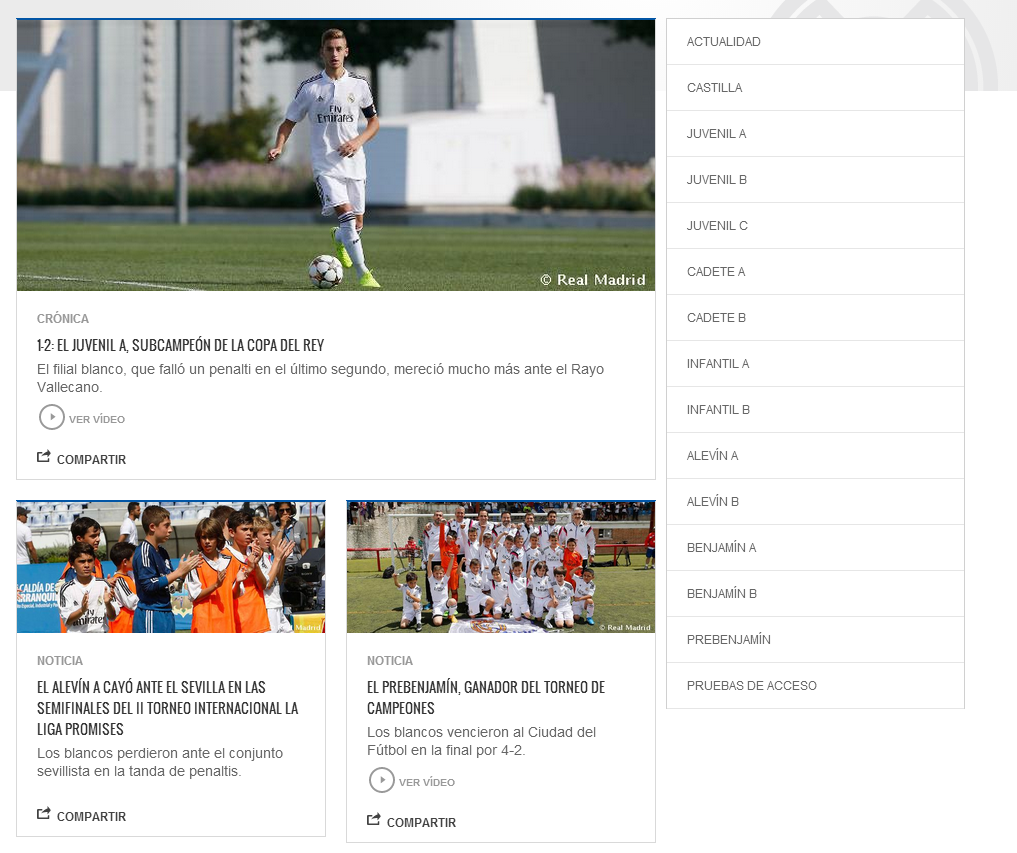Image resolution: width=1017 pixels, height=853 pixels.
Task: Choose Infantil B from sidebar
Action: click(x=815, y=410)
